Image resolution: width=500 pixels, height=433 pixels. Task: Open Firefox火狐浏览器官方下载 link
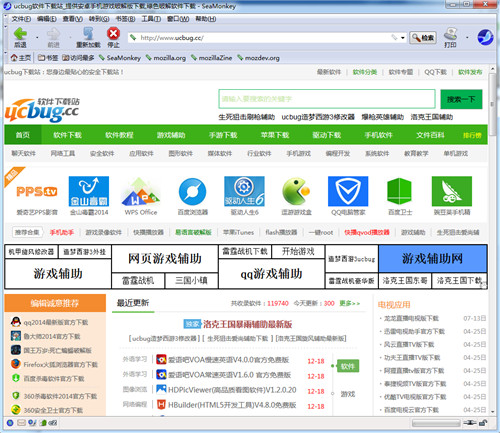coord(60,364)
